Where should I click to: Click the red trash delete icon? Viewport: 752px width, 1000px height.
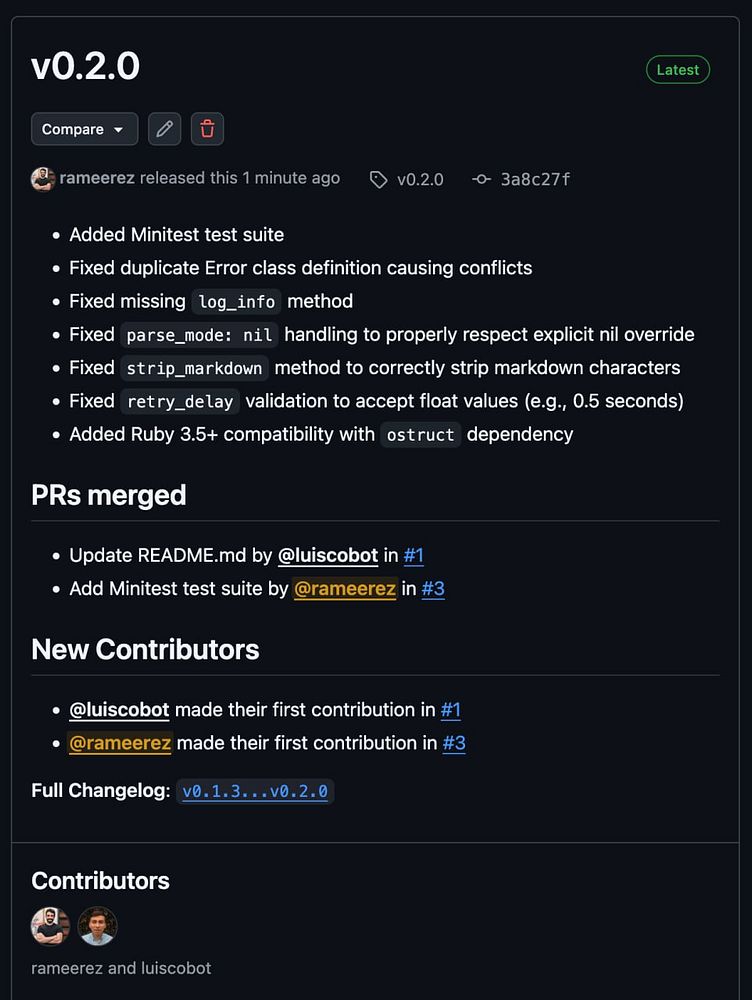pyautogui.click(x=207, y=129)
